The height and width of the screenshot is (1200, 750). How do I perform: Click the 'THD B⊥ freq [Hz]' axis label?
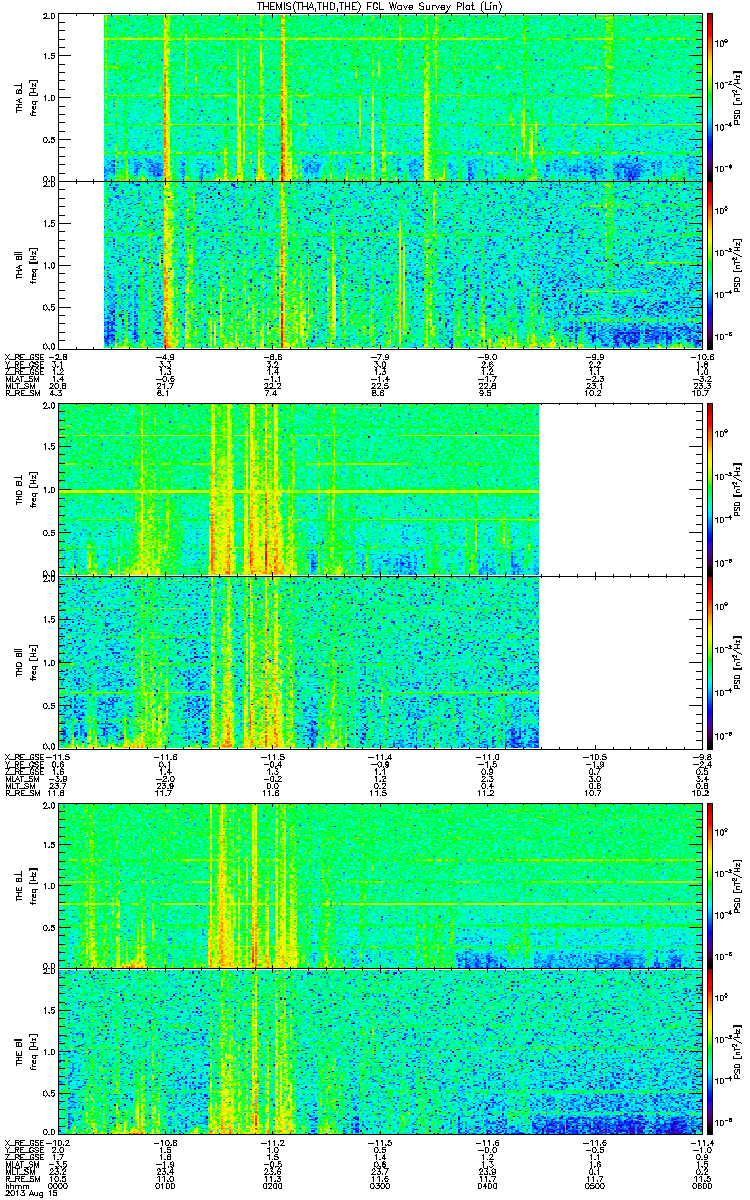pos(25,488)
